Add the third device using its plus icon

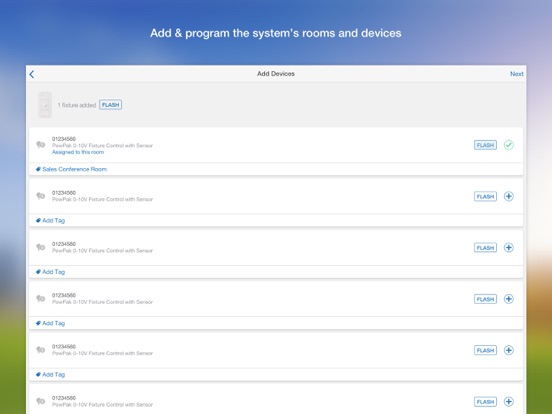click(x=508, y=248)
